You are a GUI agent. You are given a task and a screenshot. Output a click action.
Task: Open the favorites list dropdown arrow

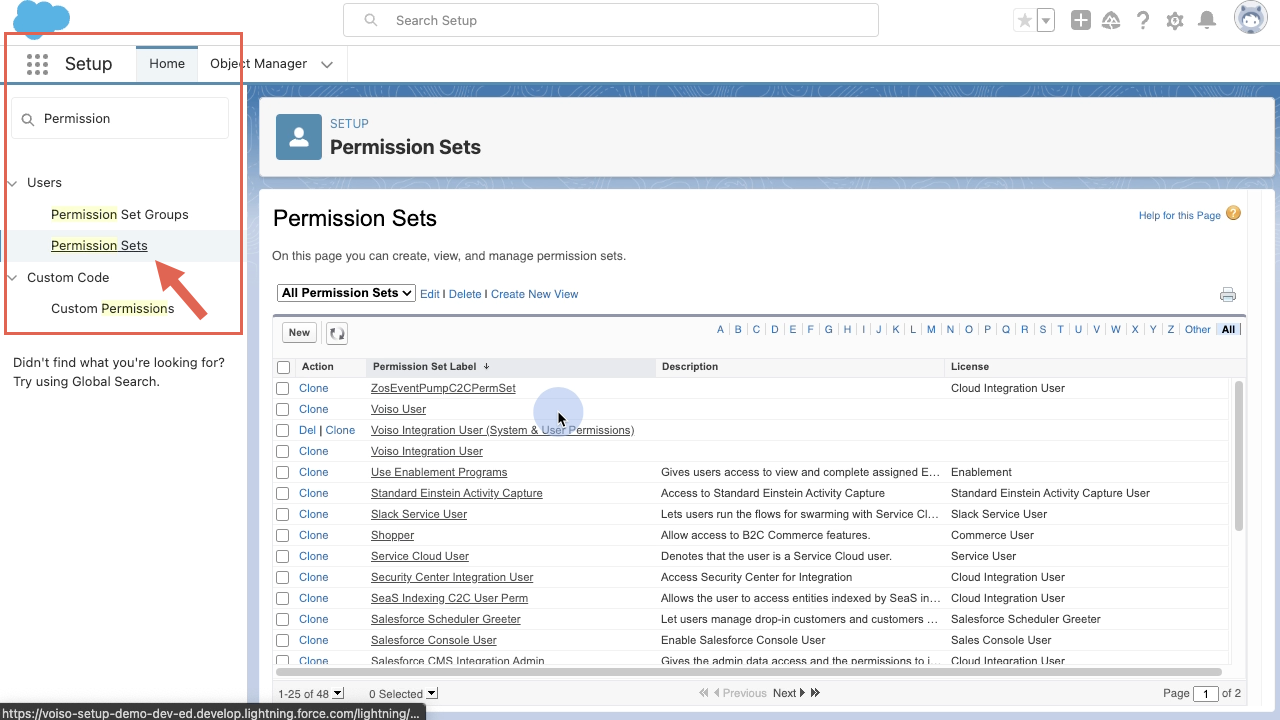pos(1046,20)
